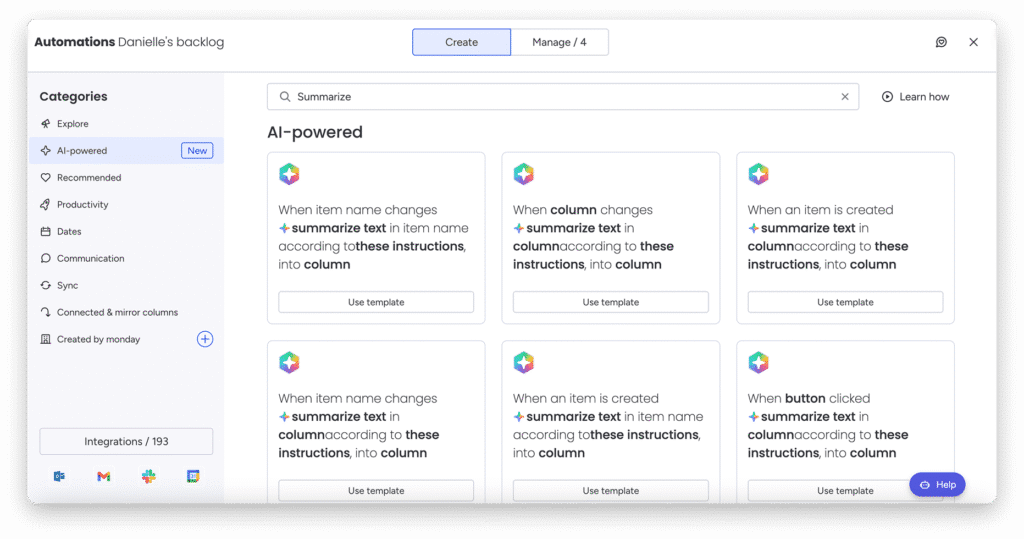This screenshot has height=539, width=1024.
Task: Click the Created by monday building icon
Action: (46, 339)
